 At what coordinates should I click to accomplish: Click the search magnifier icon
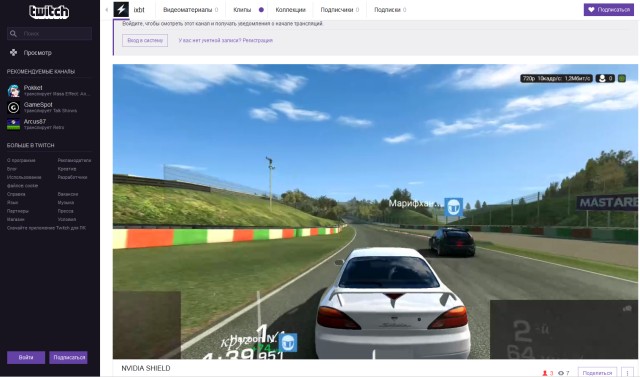(13, 33)
